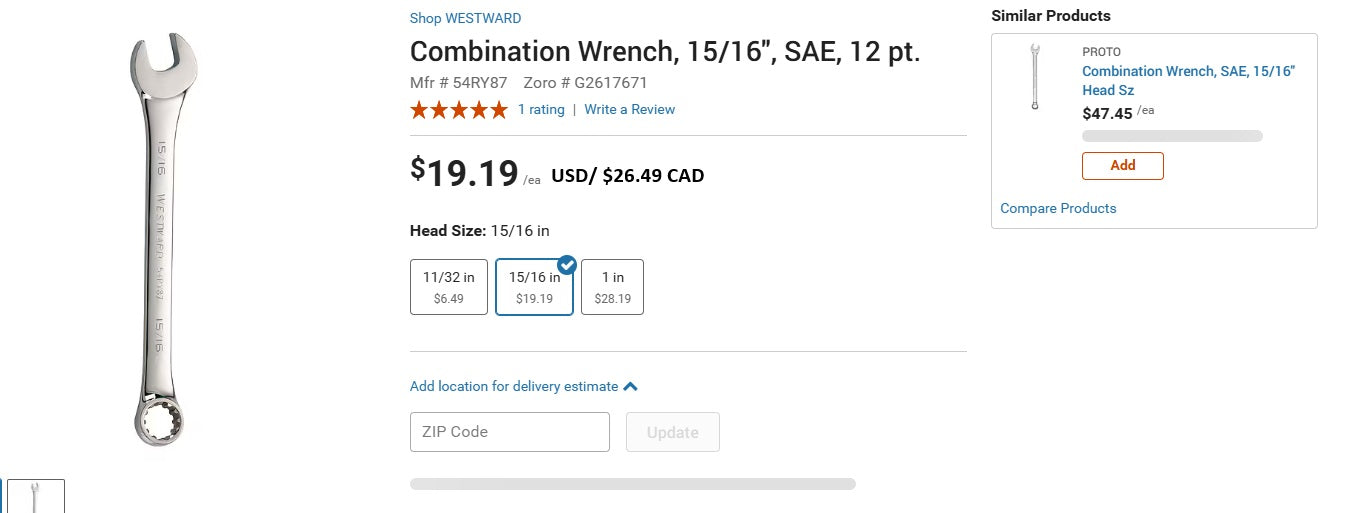This screenshot has width=1363, height=513.
Task: Open PROTO Combination Wrench product link
Action: pyautogui.click(x=1188, y=81)
